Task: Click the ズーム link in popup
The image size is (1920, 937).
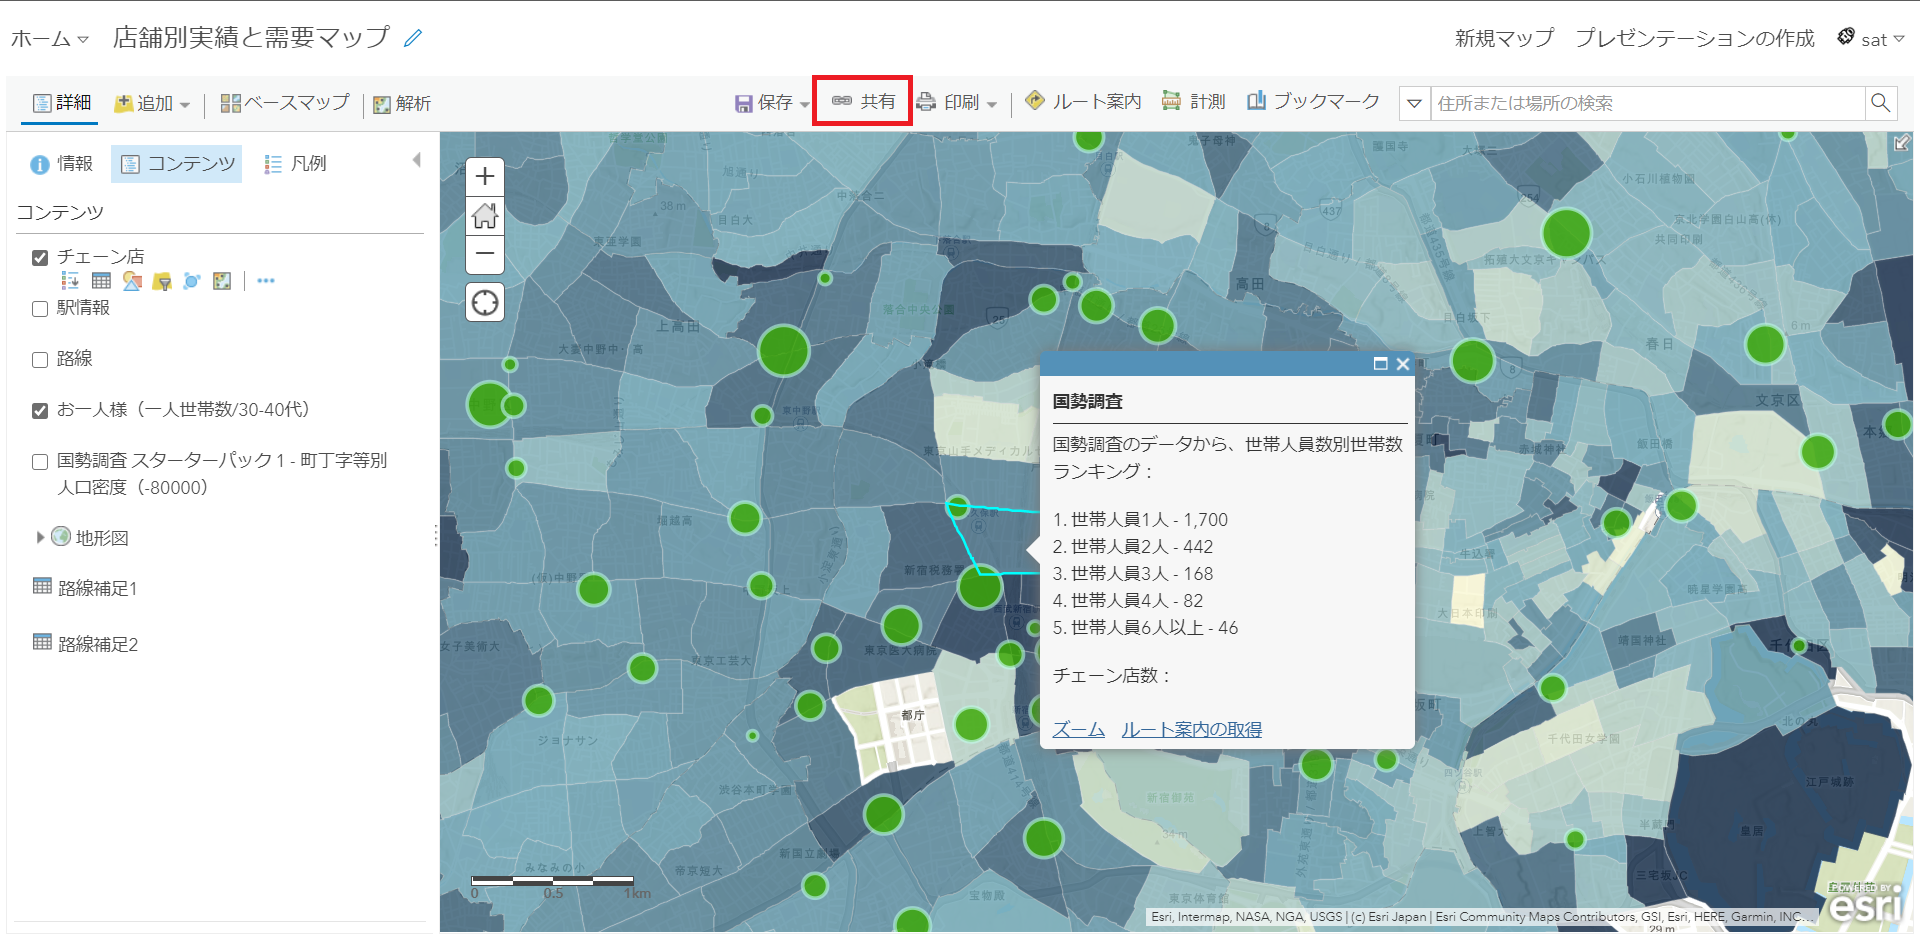Action: pos(1078,729)
